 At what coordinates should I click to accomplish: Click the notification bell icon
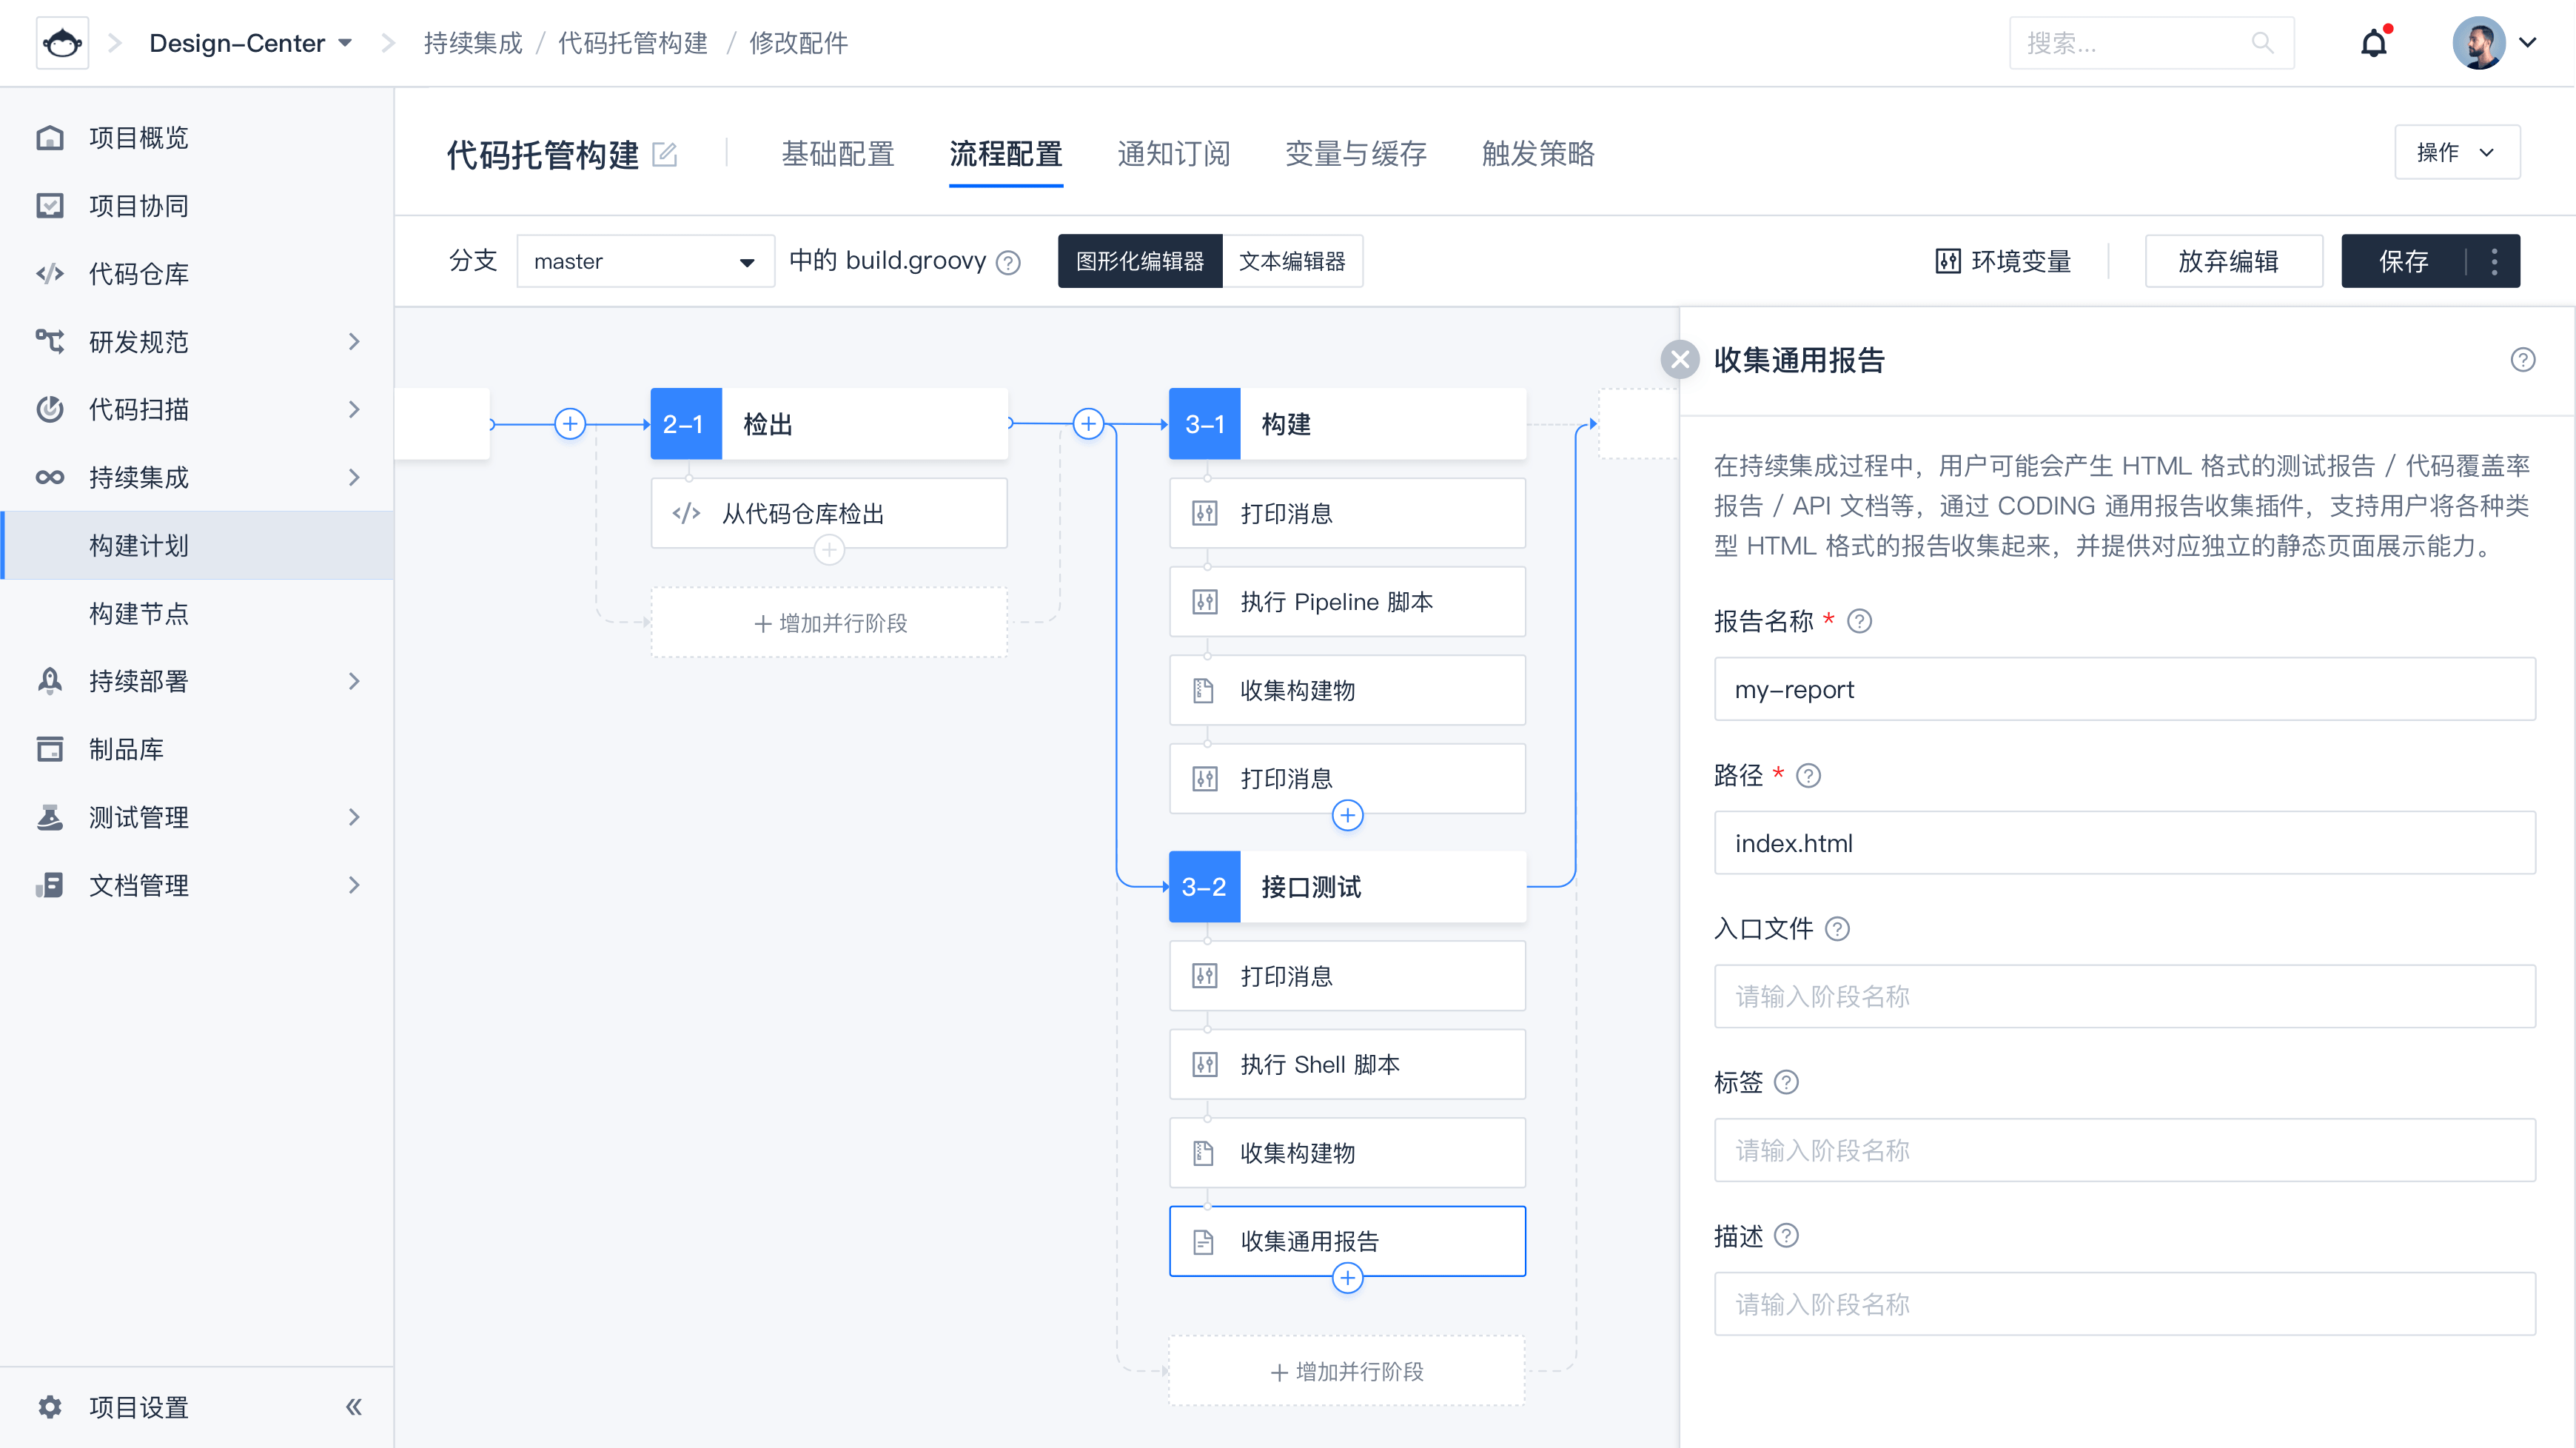coord(2373,43)
